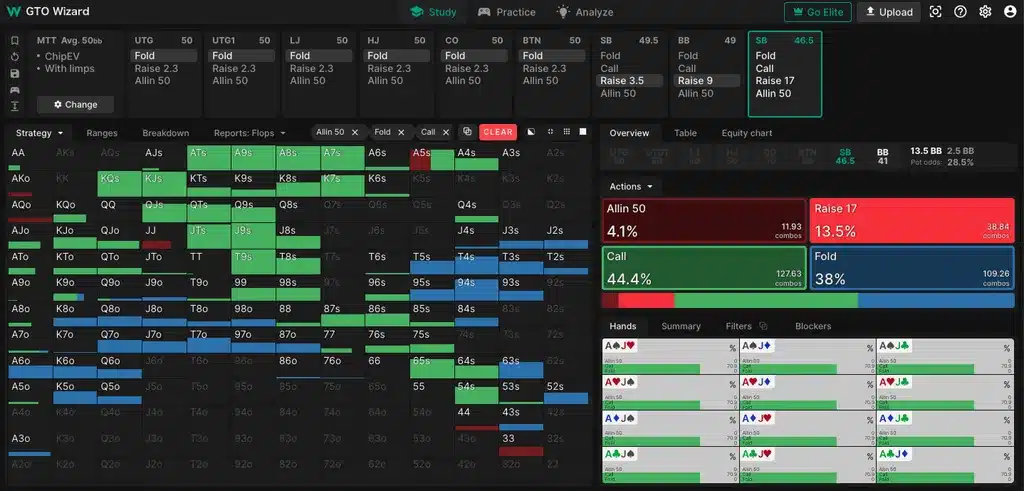
Task: Switch to the Study tab
Action: 433,12
